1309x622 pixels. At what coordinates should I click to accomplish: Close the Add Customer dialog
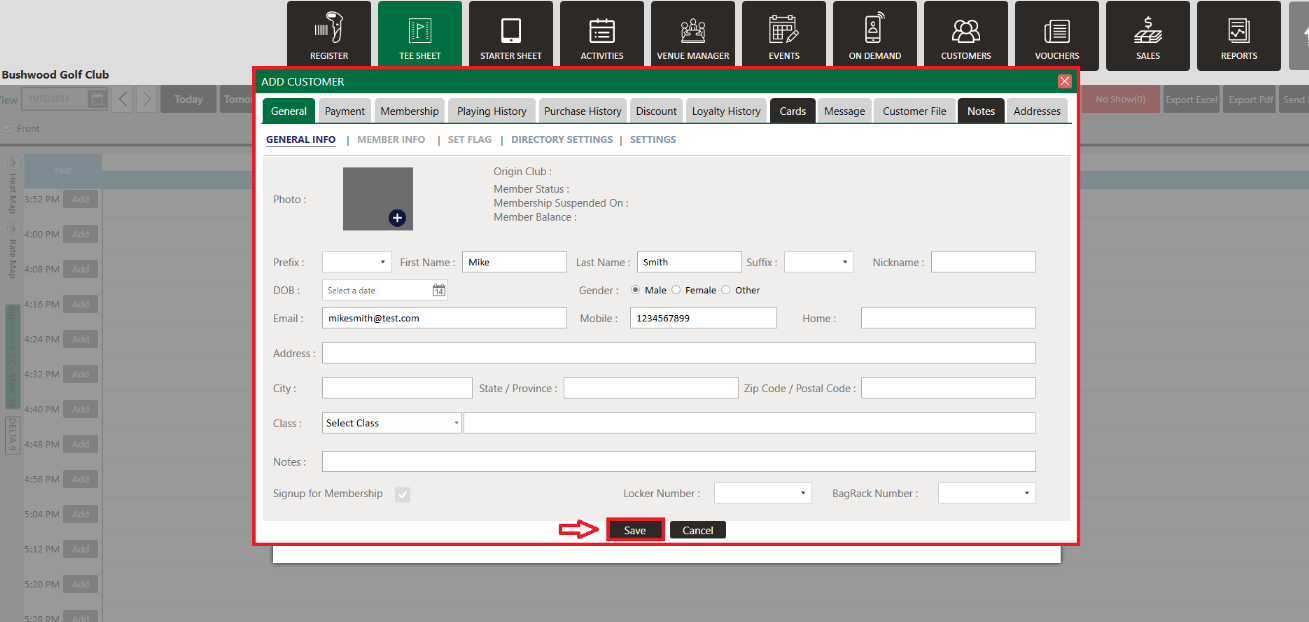[x=1064, y=81]
